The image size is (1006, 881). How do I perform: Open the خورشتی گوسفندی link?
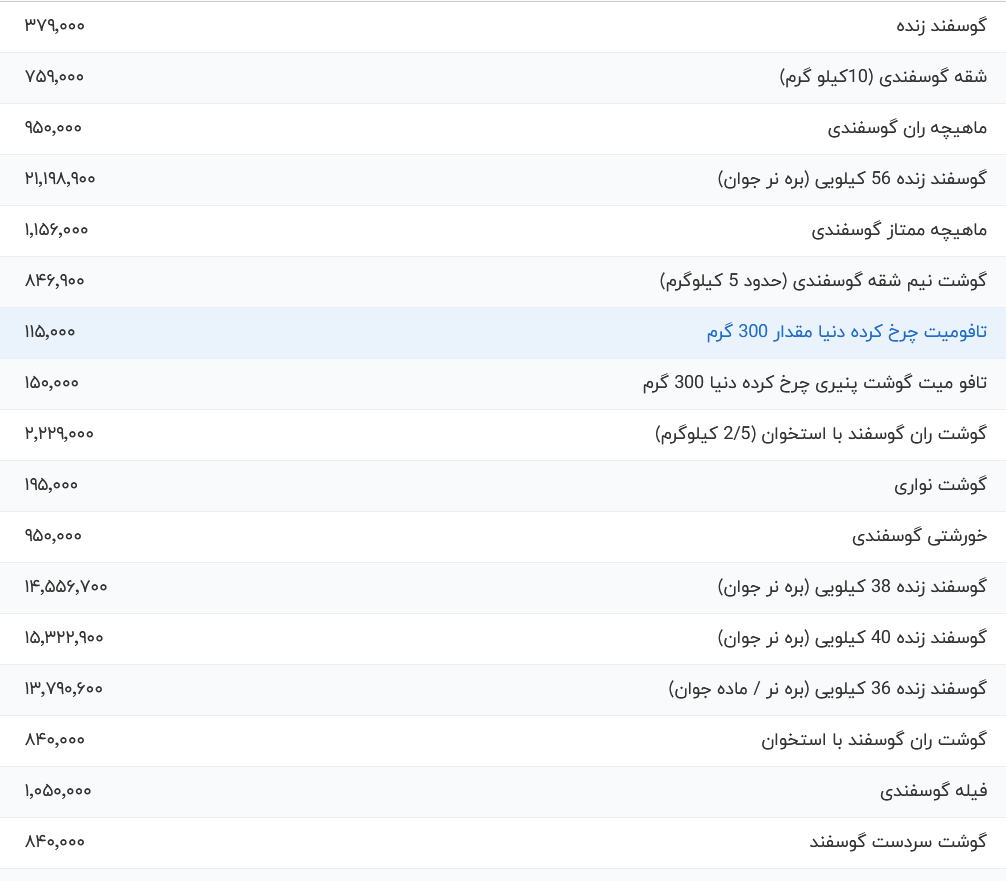coord(919,536)
